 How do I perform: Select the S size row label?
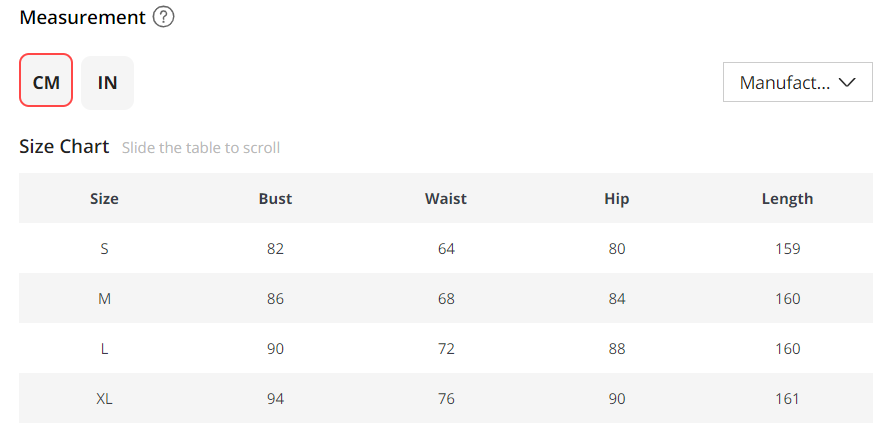(x=104, y=248)
